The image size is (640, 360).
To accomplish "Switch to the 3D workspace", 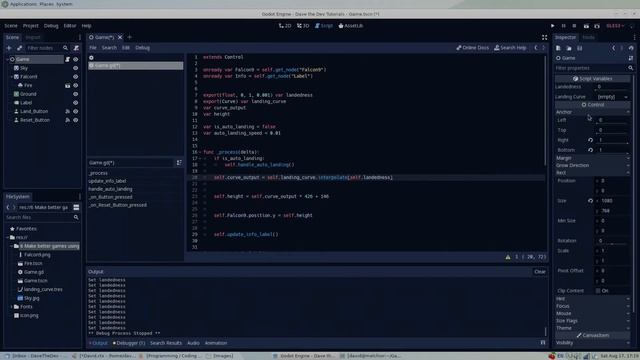I will (303, 26).
